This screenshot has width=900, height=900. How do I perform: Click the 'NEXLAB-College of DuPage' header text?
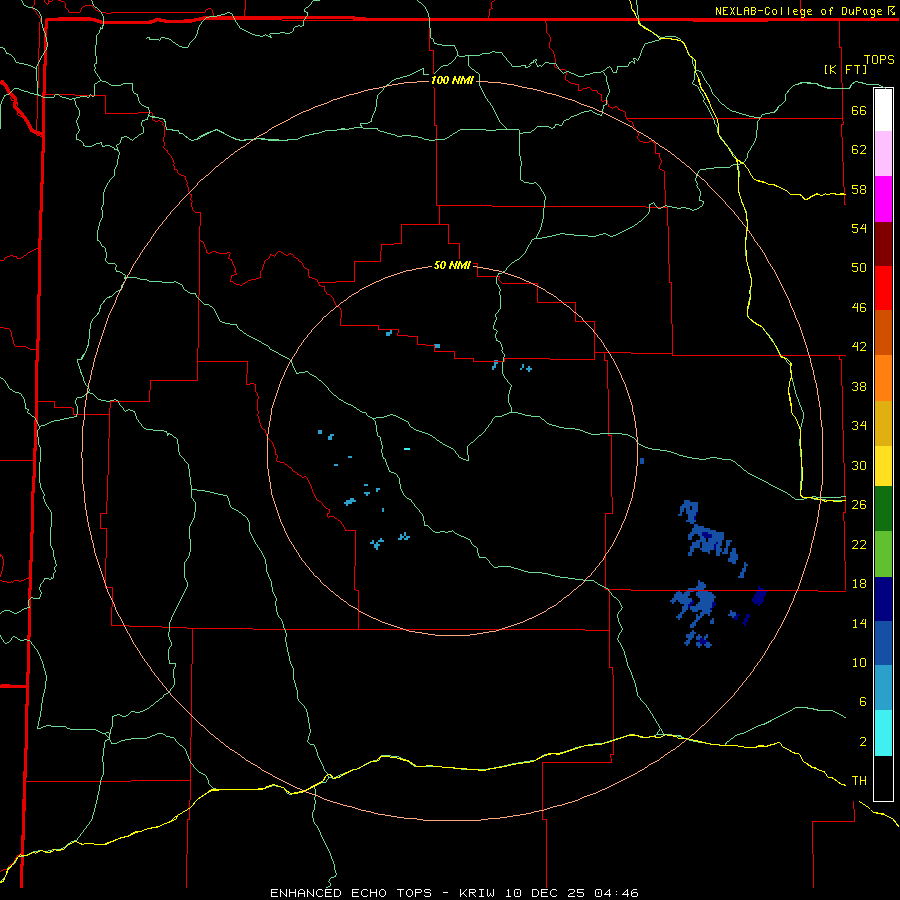pyautogui.click(x=798, y=11)
